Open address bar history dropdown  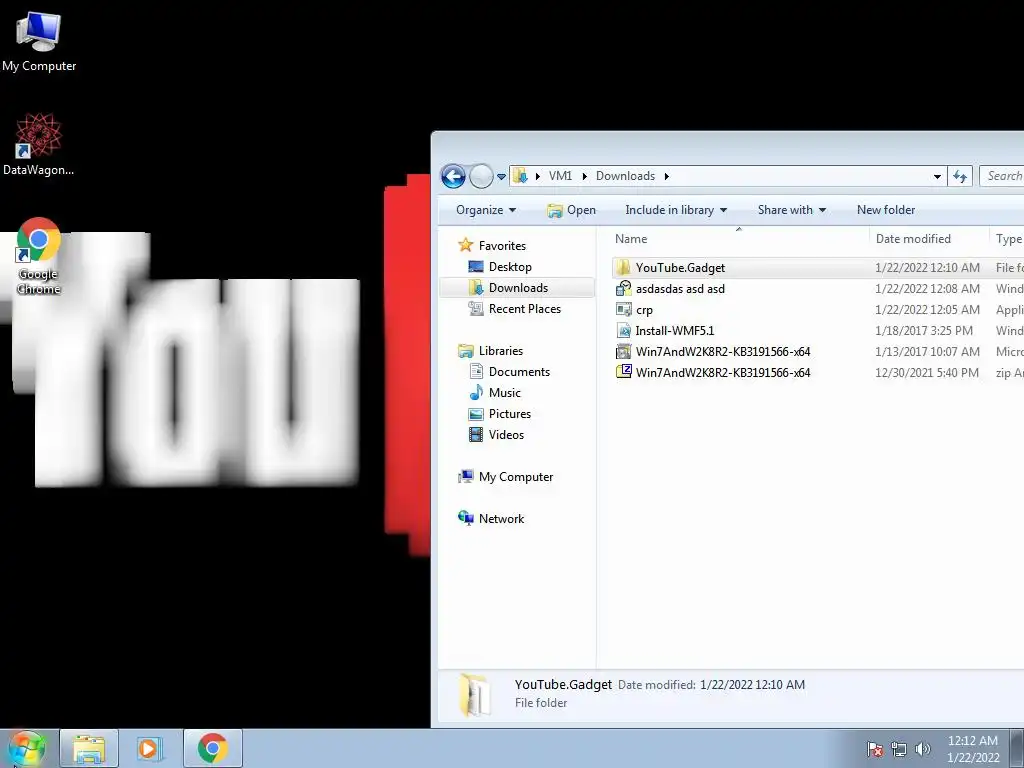[937, 176]
